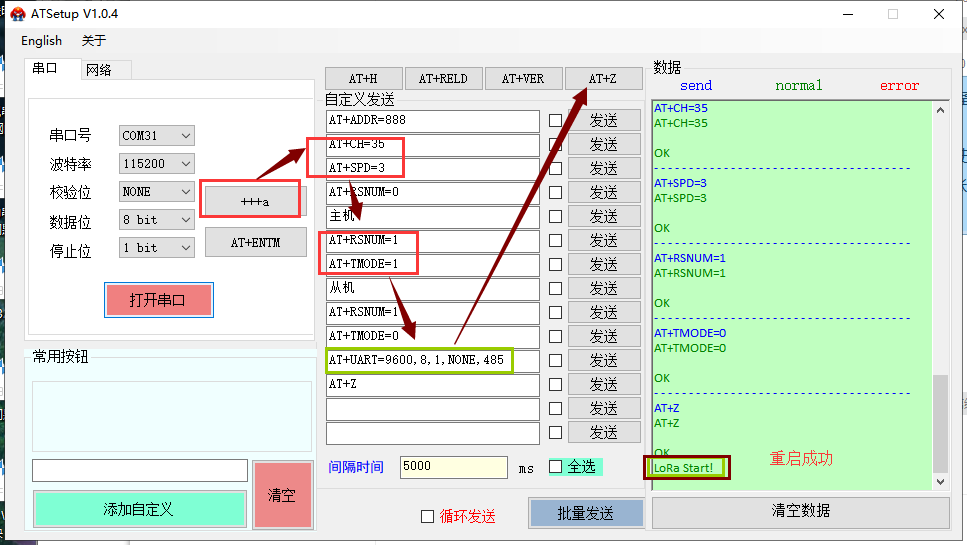The image size is (967, 545).
Task: Click the AT+RELD command button
Action: point(443,78)
